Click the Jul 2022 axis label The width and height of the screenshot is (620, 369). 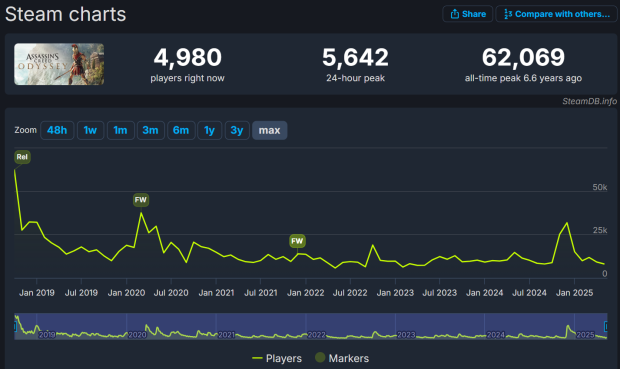(x=350, y=293)
